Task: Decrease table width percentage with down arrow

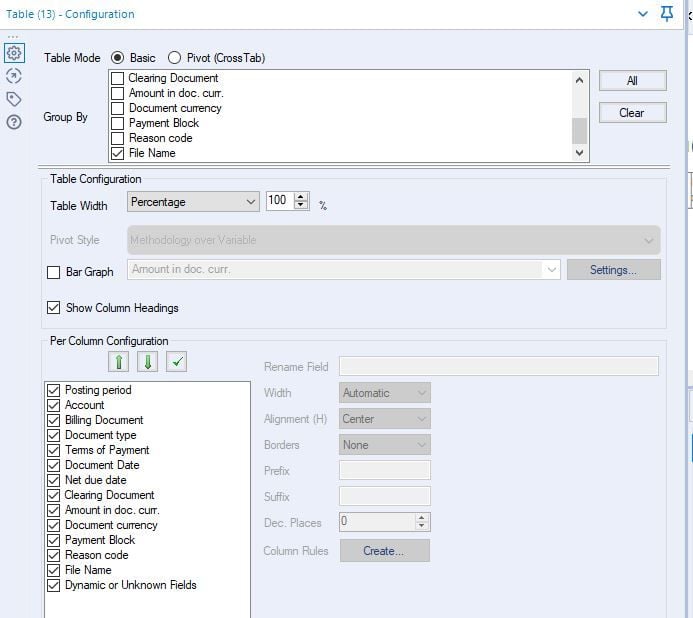Action: click(x=301, y=205)
